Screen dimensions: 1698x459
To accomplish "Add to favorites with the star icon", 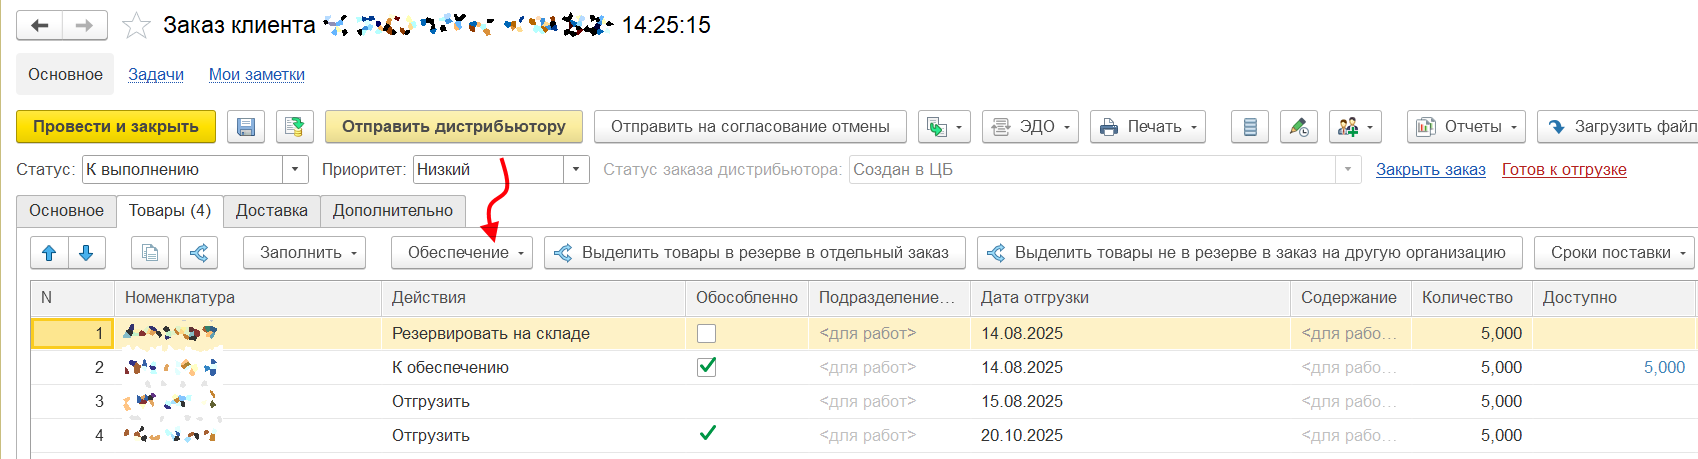I will [136, 25].
